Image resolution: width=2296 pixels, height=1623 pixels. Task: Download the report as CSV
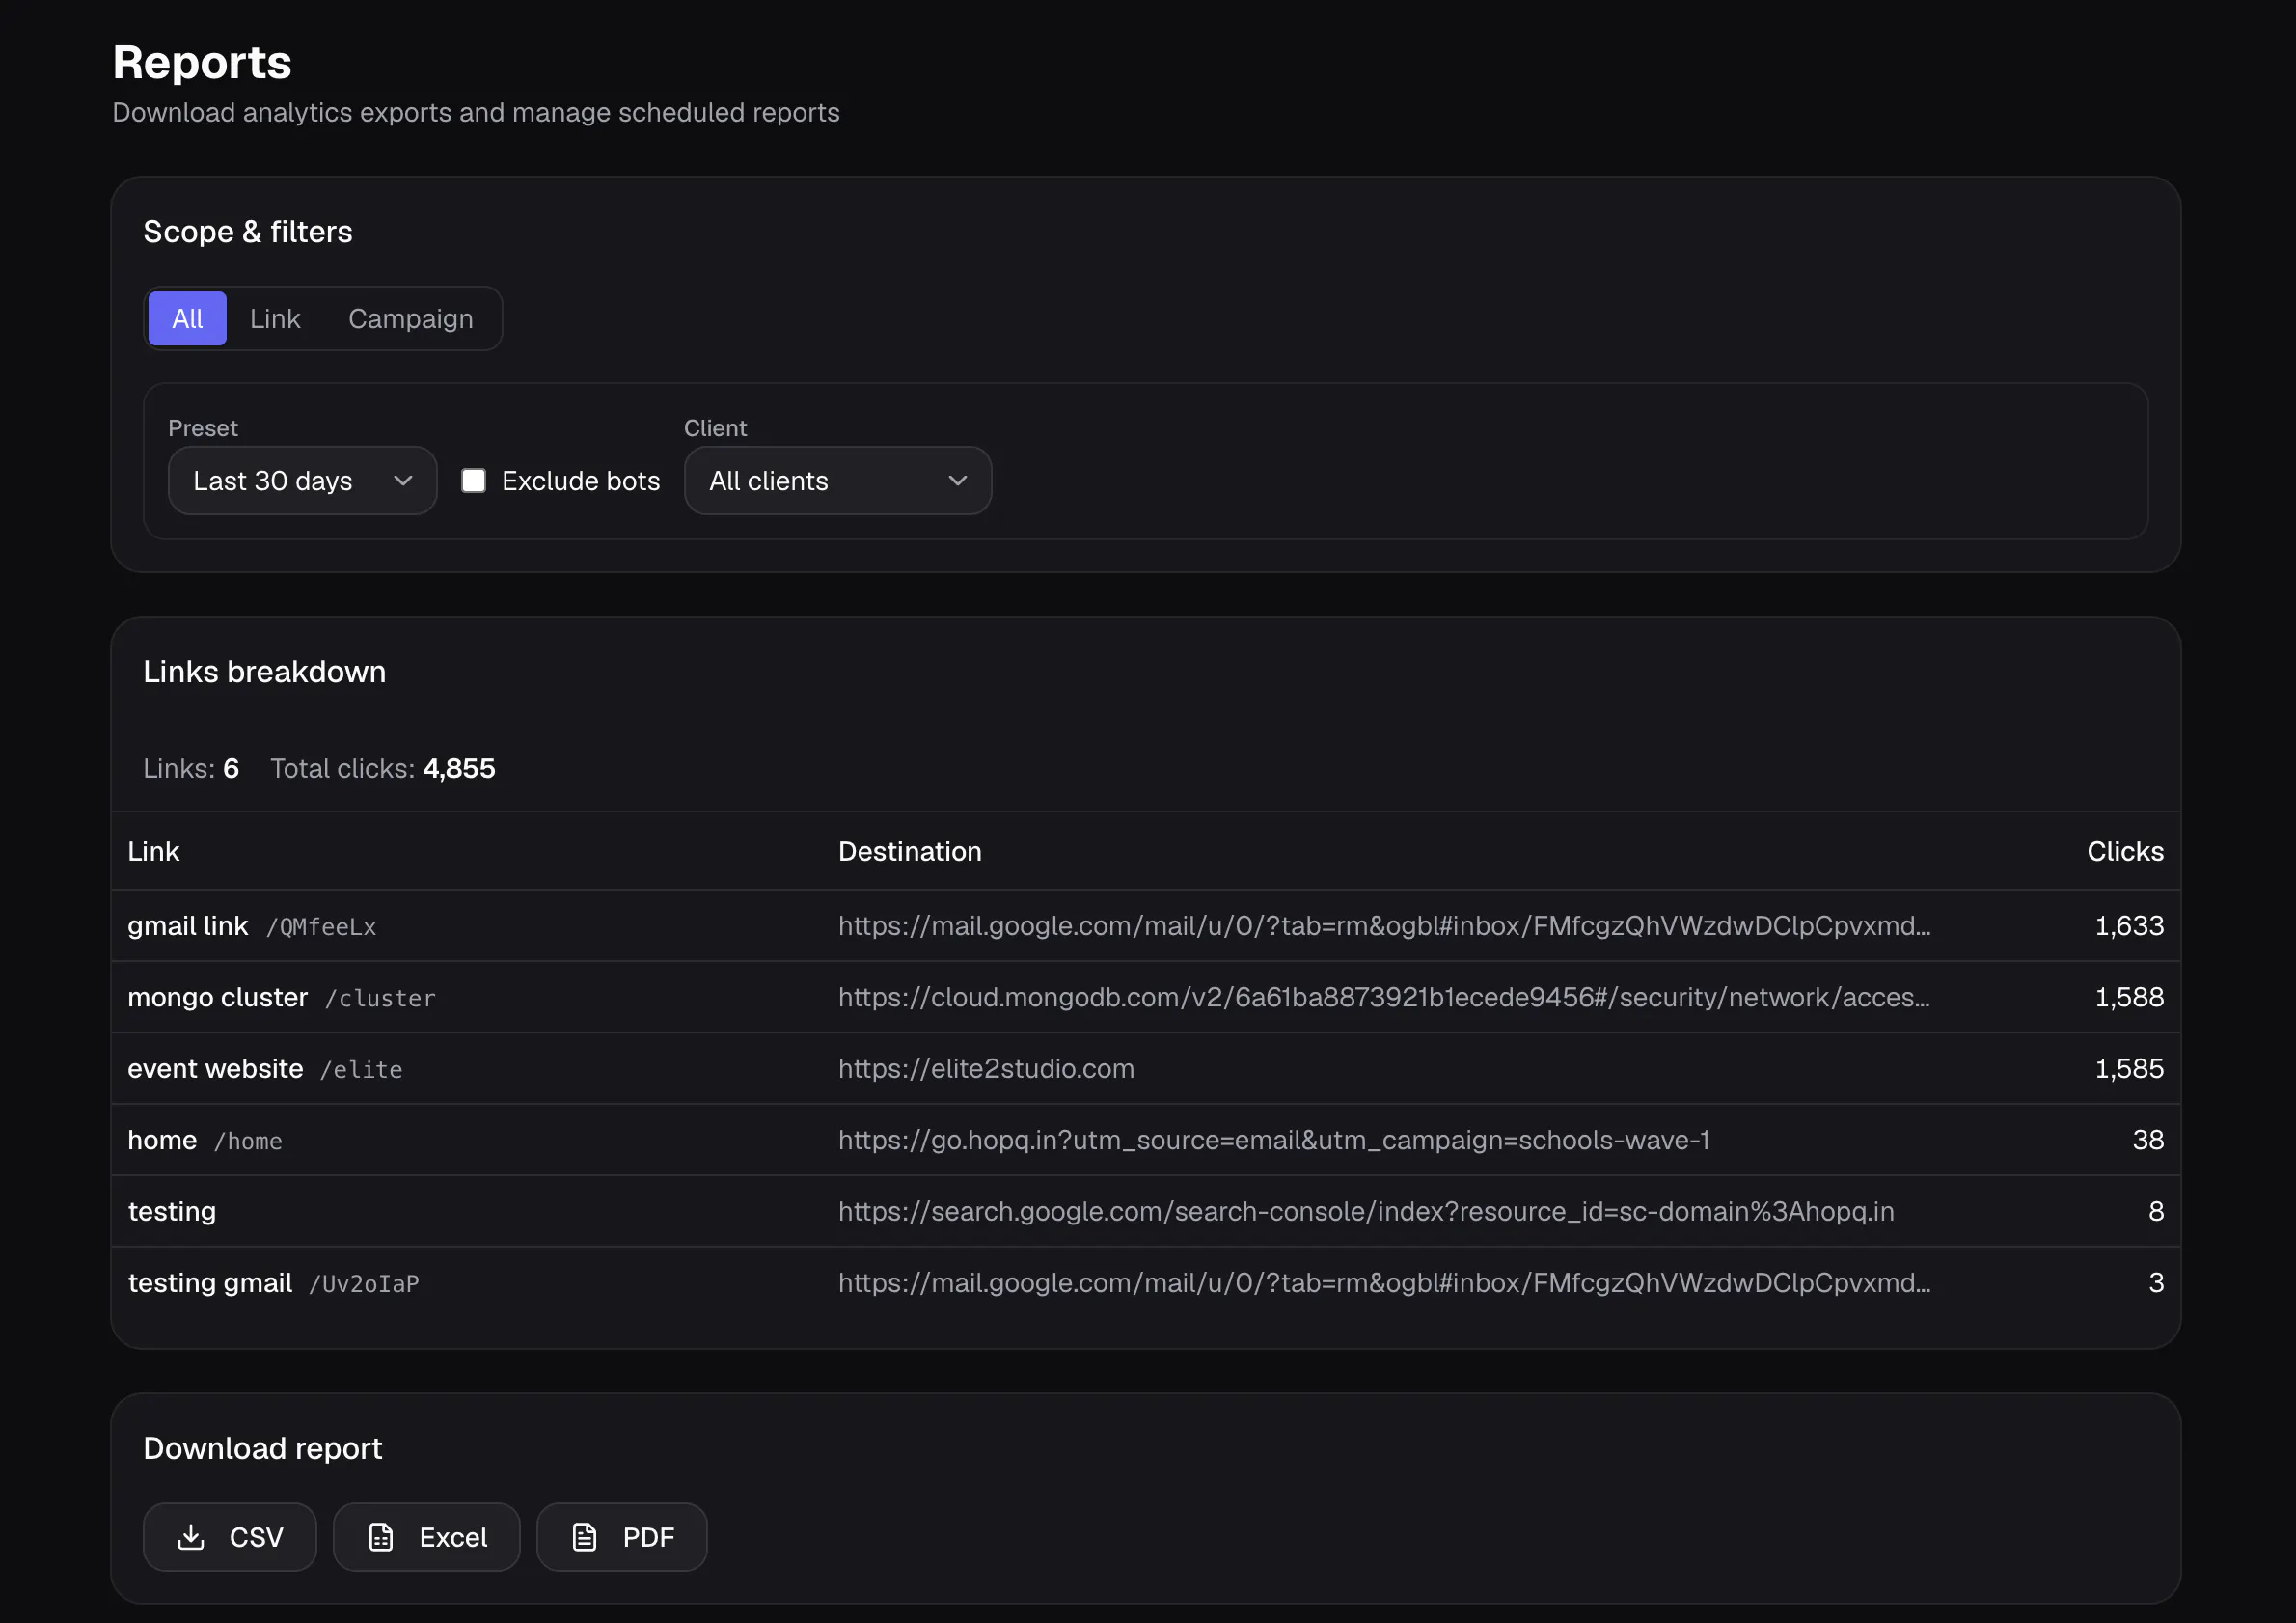(230, 1537)
